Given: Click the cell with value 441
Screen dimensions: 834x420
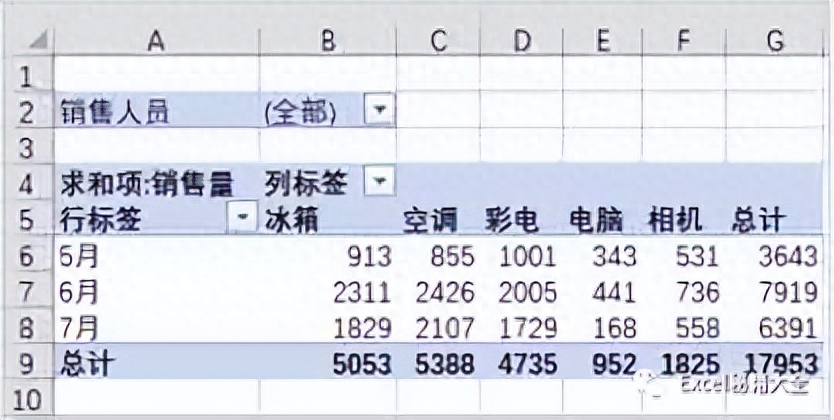Looking at the screenshot, I should click(602, 292).
